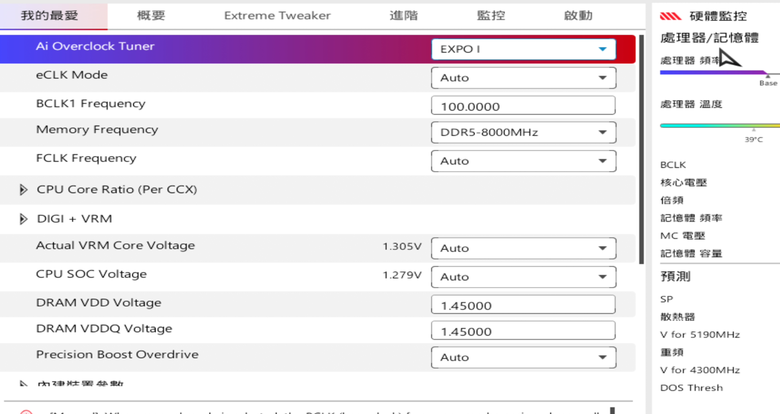
Task: Open the Memory Frequency dropdown
Action: point(523,132)
